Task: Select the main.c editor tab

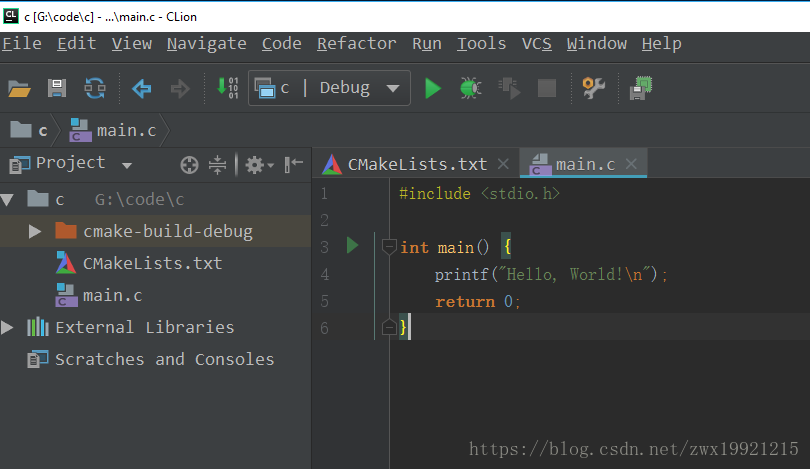Action: coord(585,164)
